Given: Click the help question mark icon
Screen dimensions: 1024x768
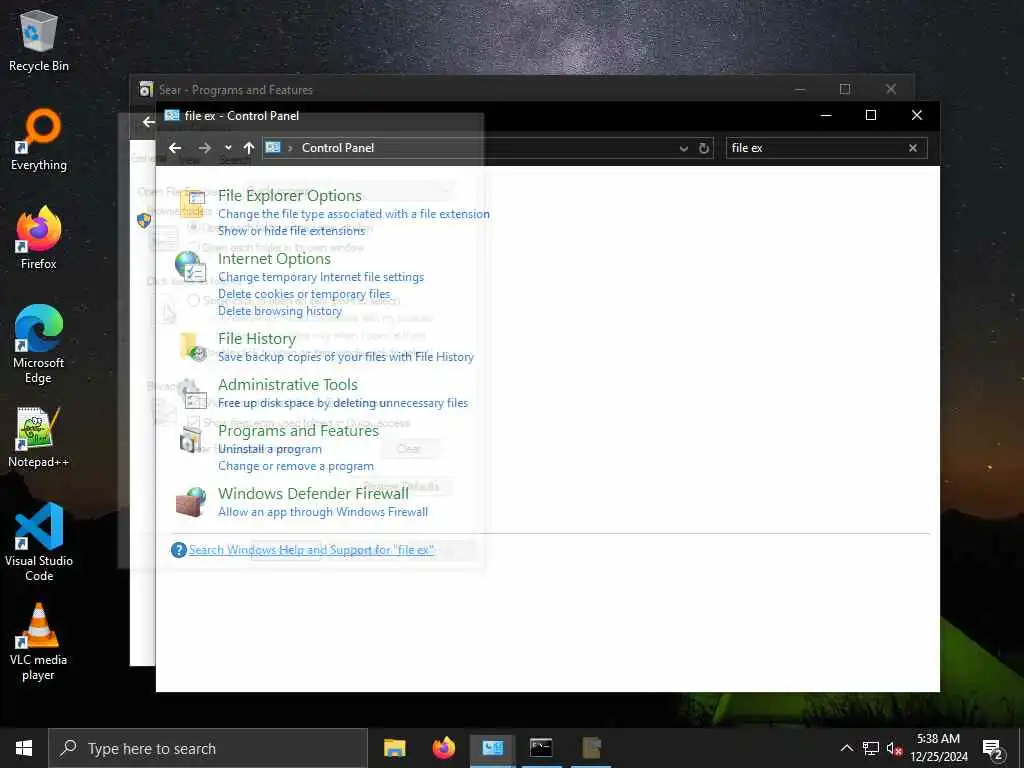Looking at the screenshot, I should click(178, 550).
